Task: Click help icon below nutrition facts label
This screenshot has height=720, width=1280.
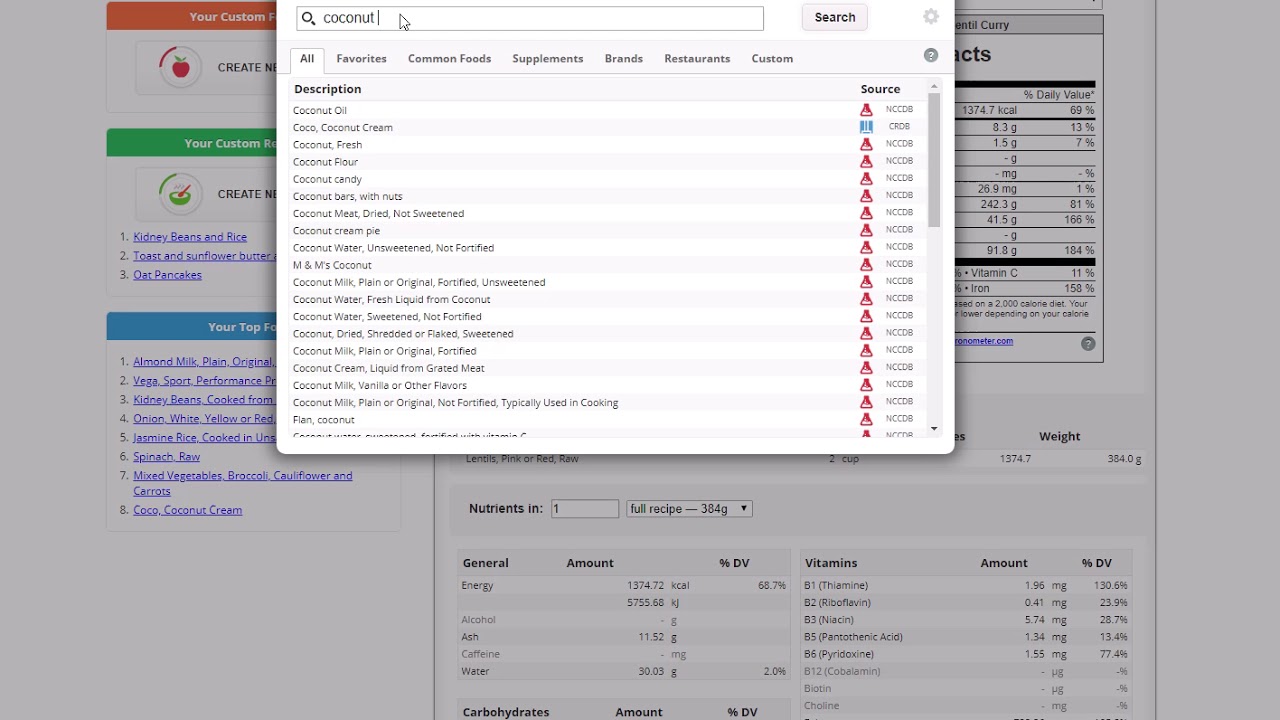Action: pyautogui.click(x=1088, y=344)
